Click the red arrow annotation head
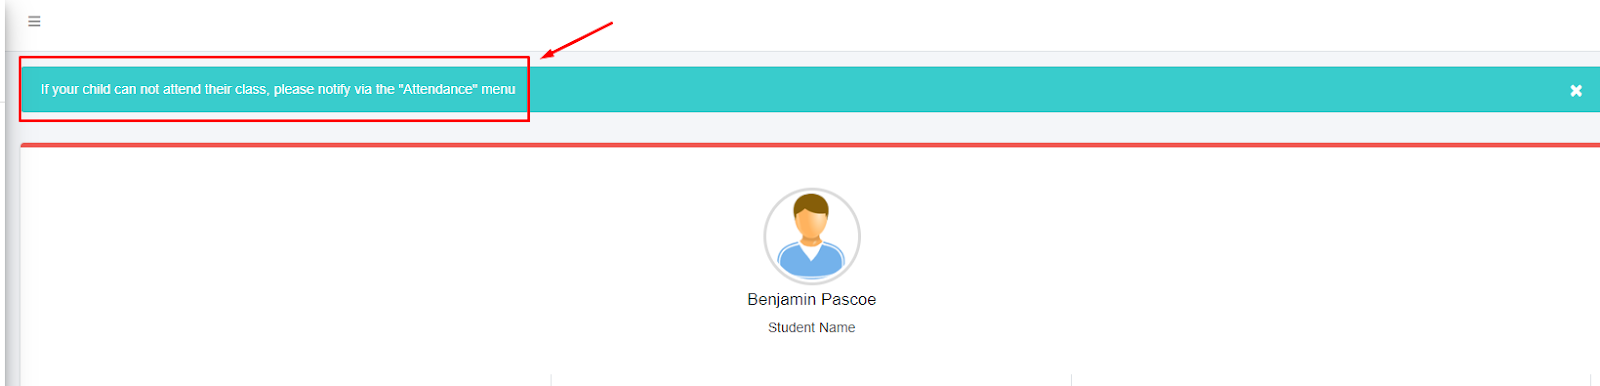Screen dimensions: 1600x386 (547, 55)
